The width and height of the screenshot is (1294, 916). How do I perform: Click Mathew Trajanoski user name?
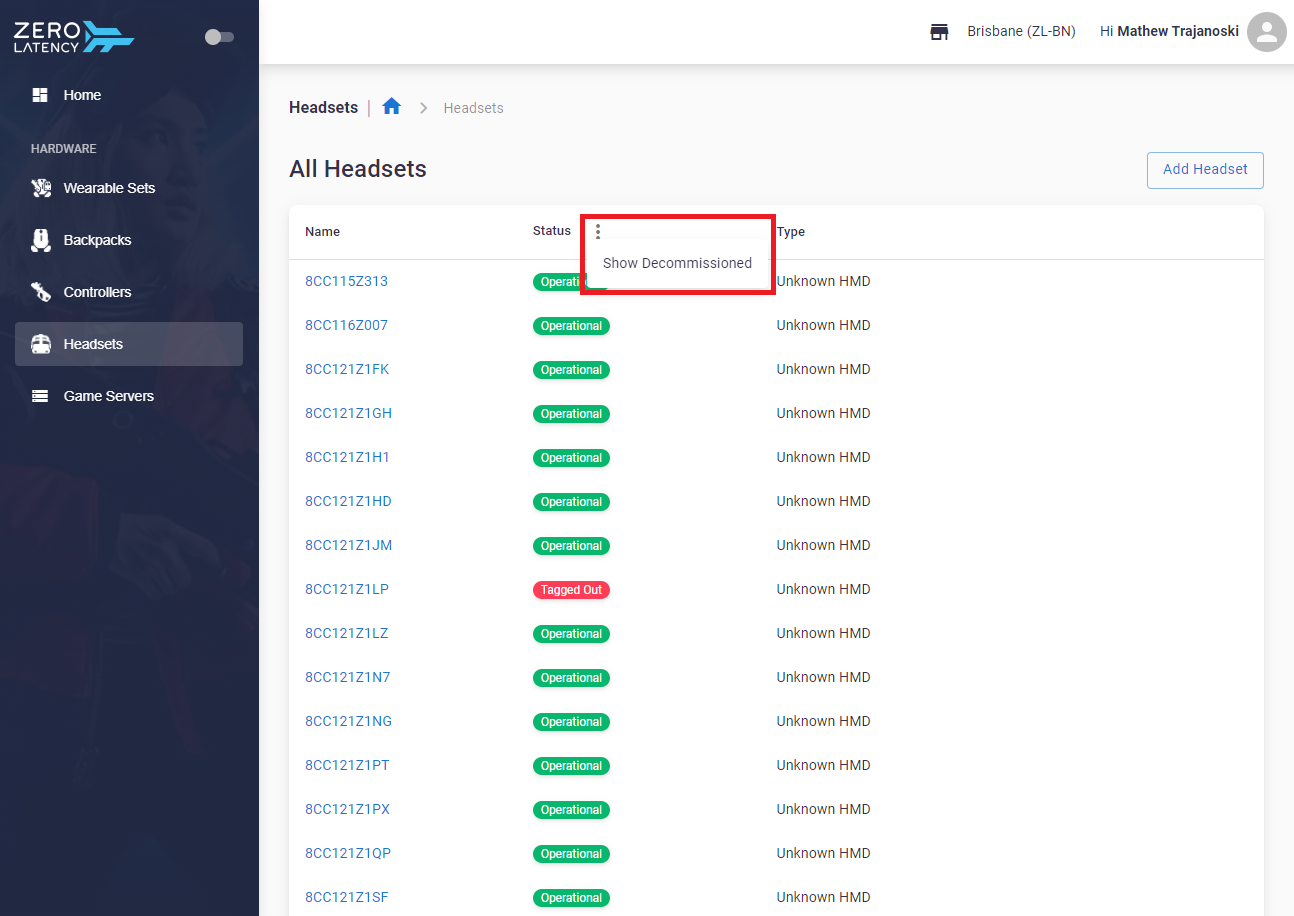pyautogui.click(x=1178, y=32)
